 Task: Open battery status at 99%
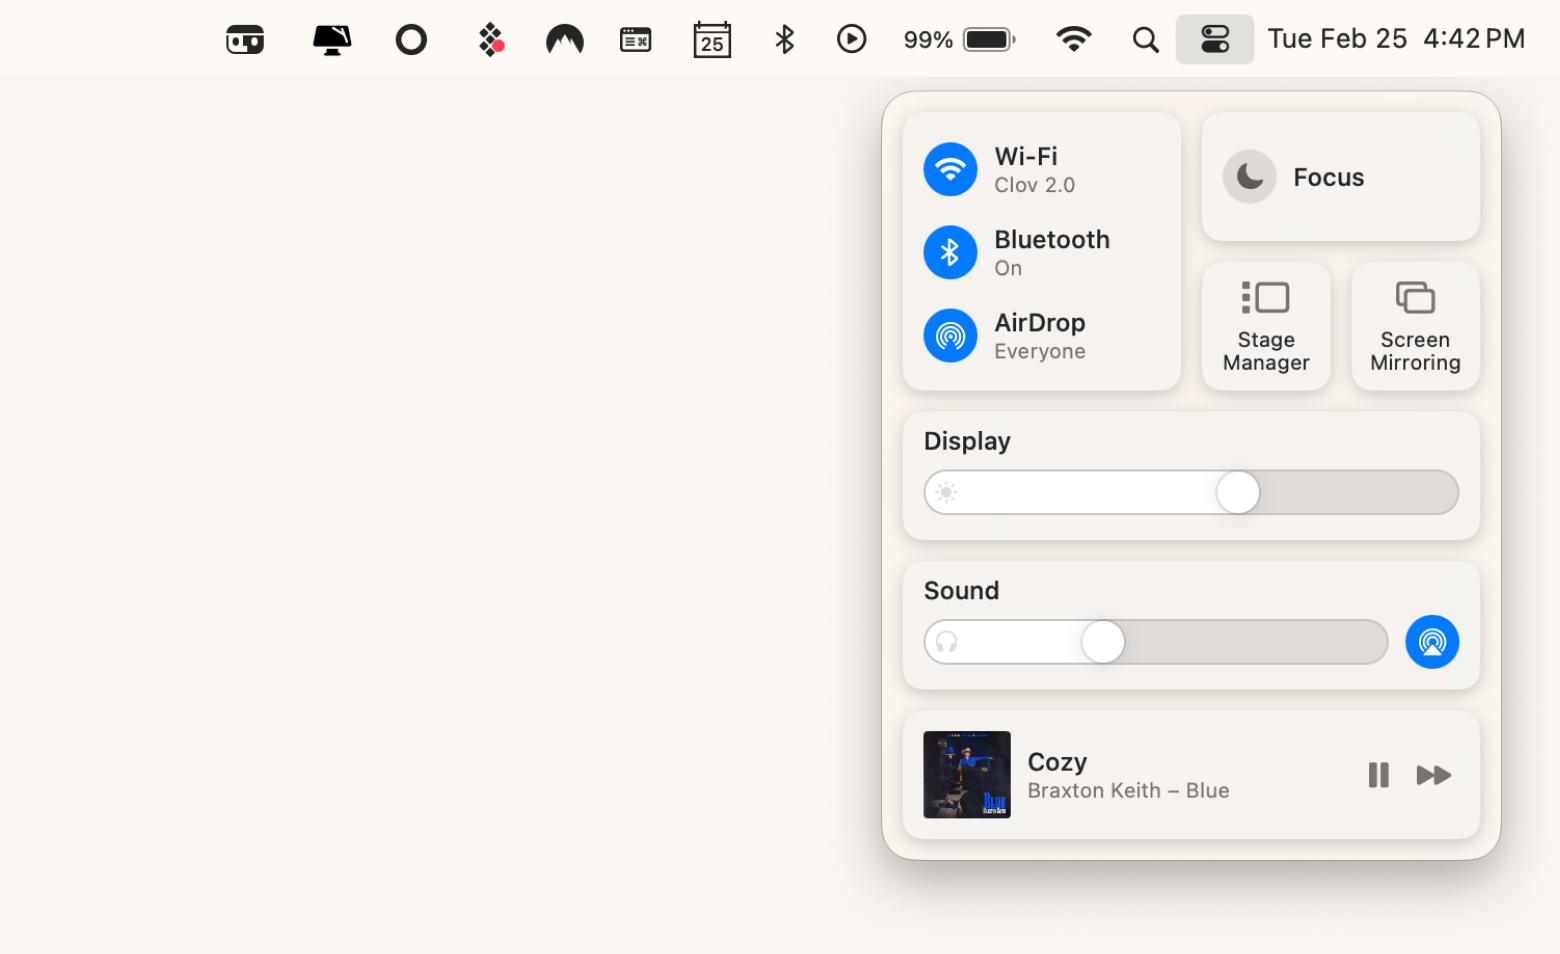click(x=959, y=39)
